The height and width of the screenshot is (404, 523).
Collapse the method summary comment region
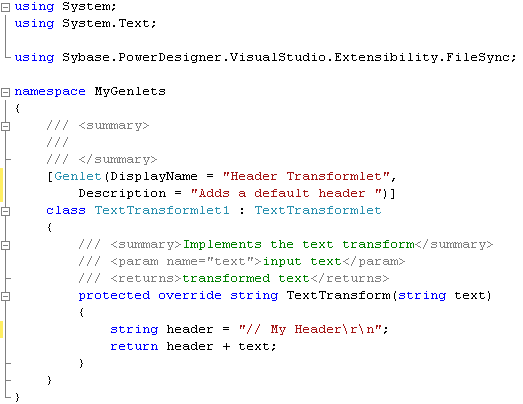(5, 245)
